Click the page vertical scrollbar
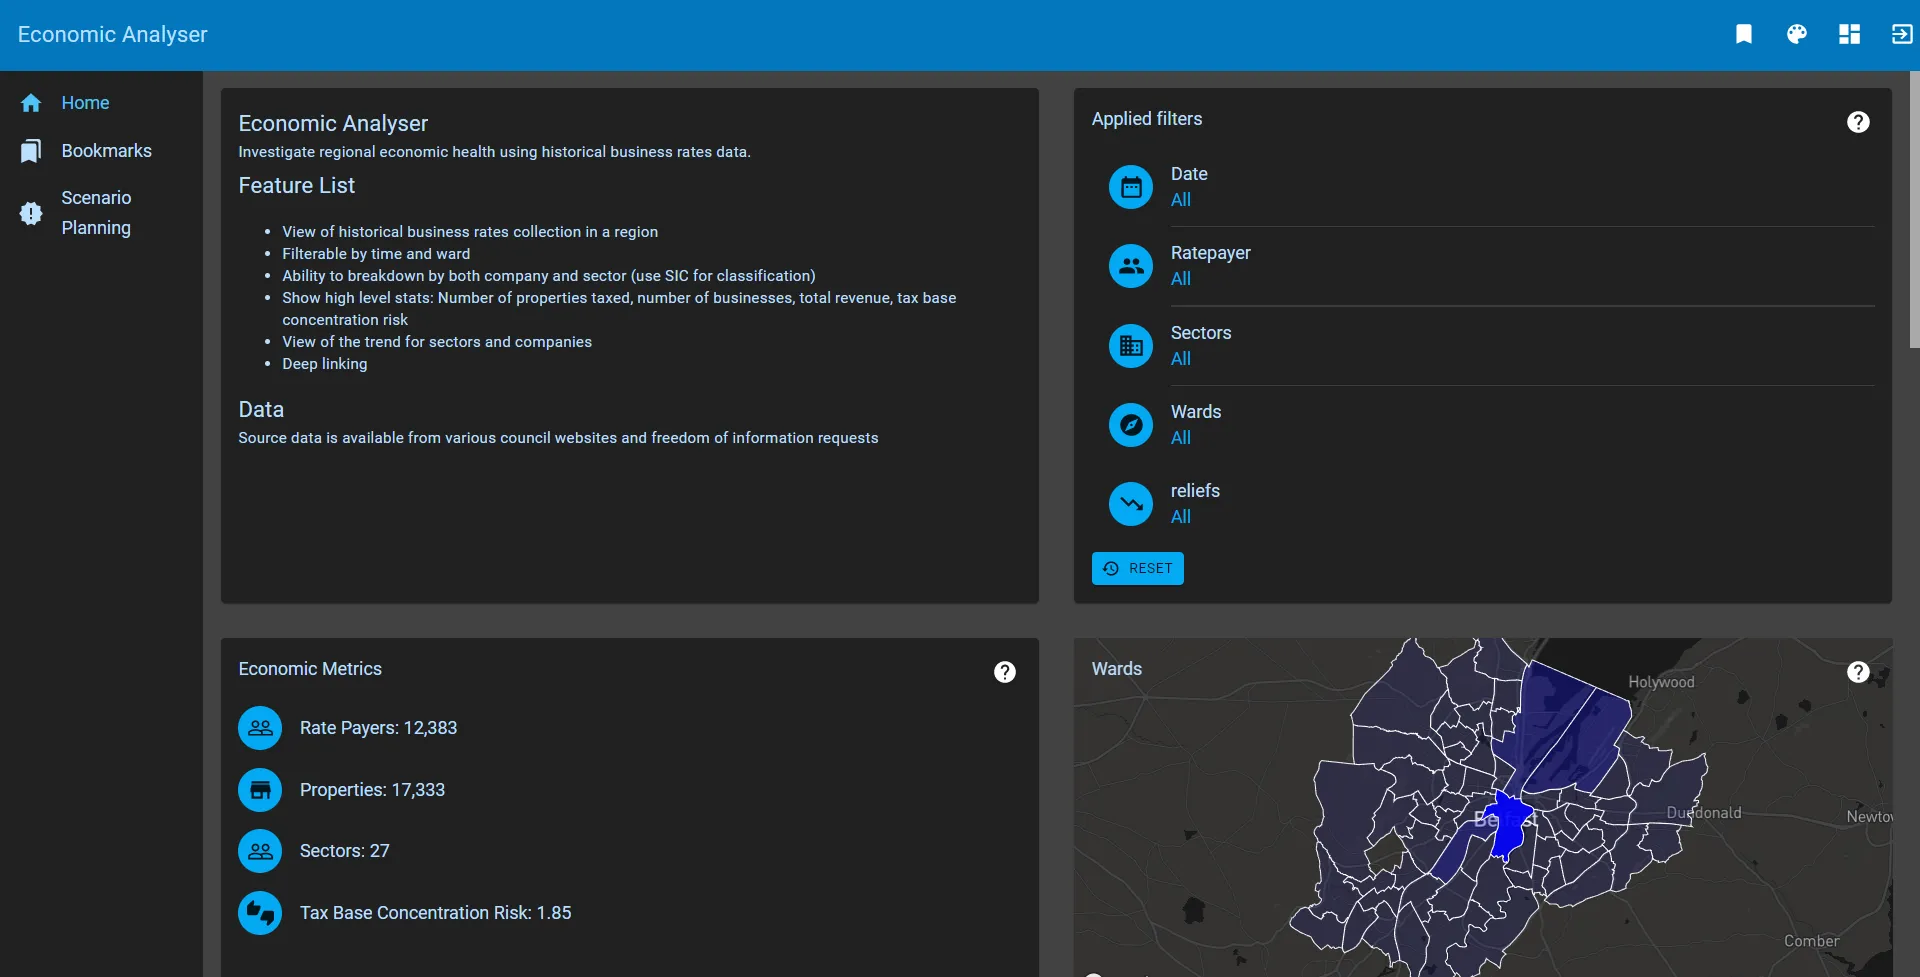1920x977 pixels. [1914, 210]
